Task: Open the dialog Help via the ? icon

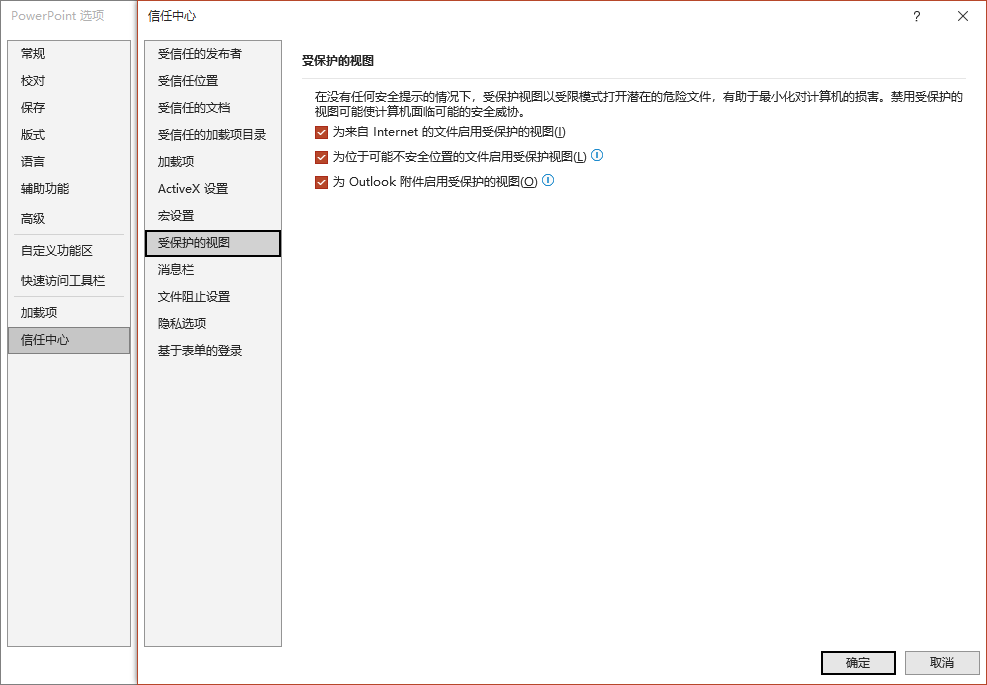Action: [916, 16]
